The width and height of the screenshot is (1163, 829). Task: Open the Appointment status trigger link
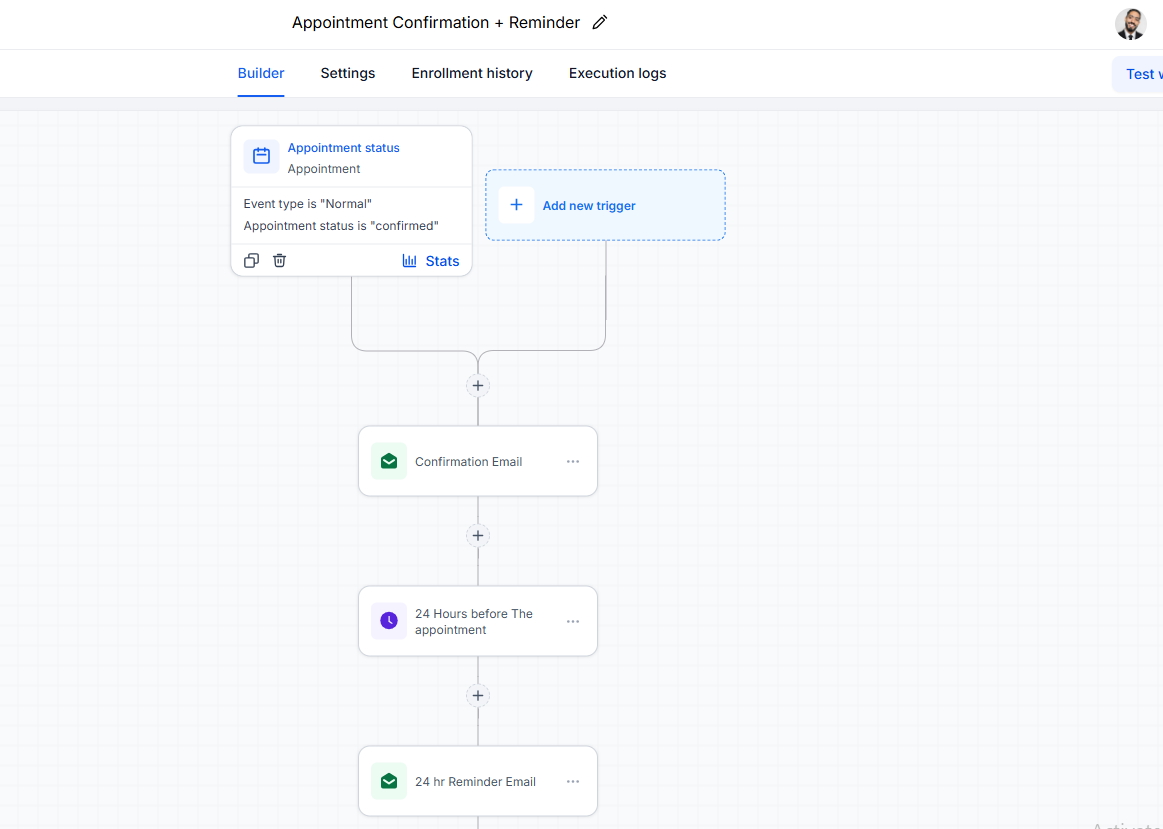tap(343, 148)
